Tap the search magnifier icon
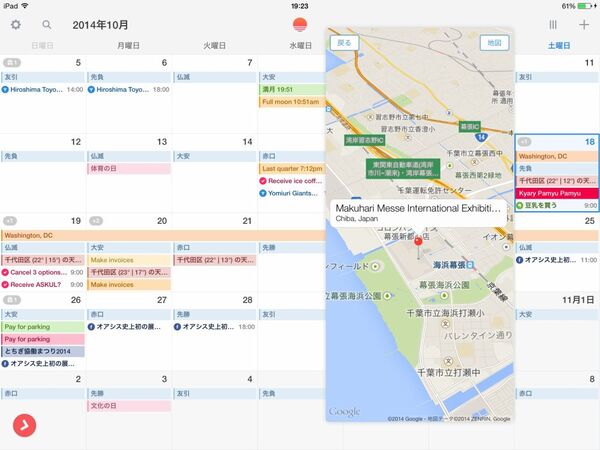 tap(47, 25)
